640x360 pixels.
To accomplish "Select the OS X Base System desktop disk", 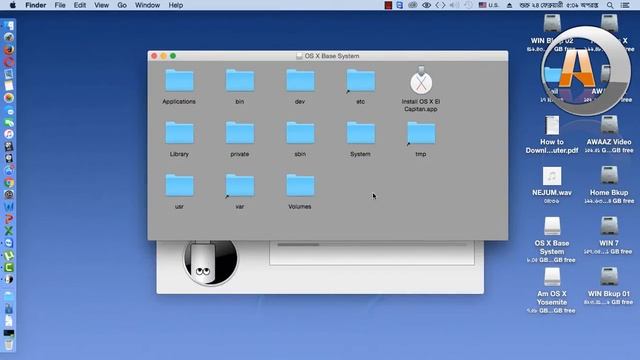I will click(552, 226).
